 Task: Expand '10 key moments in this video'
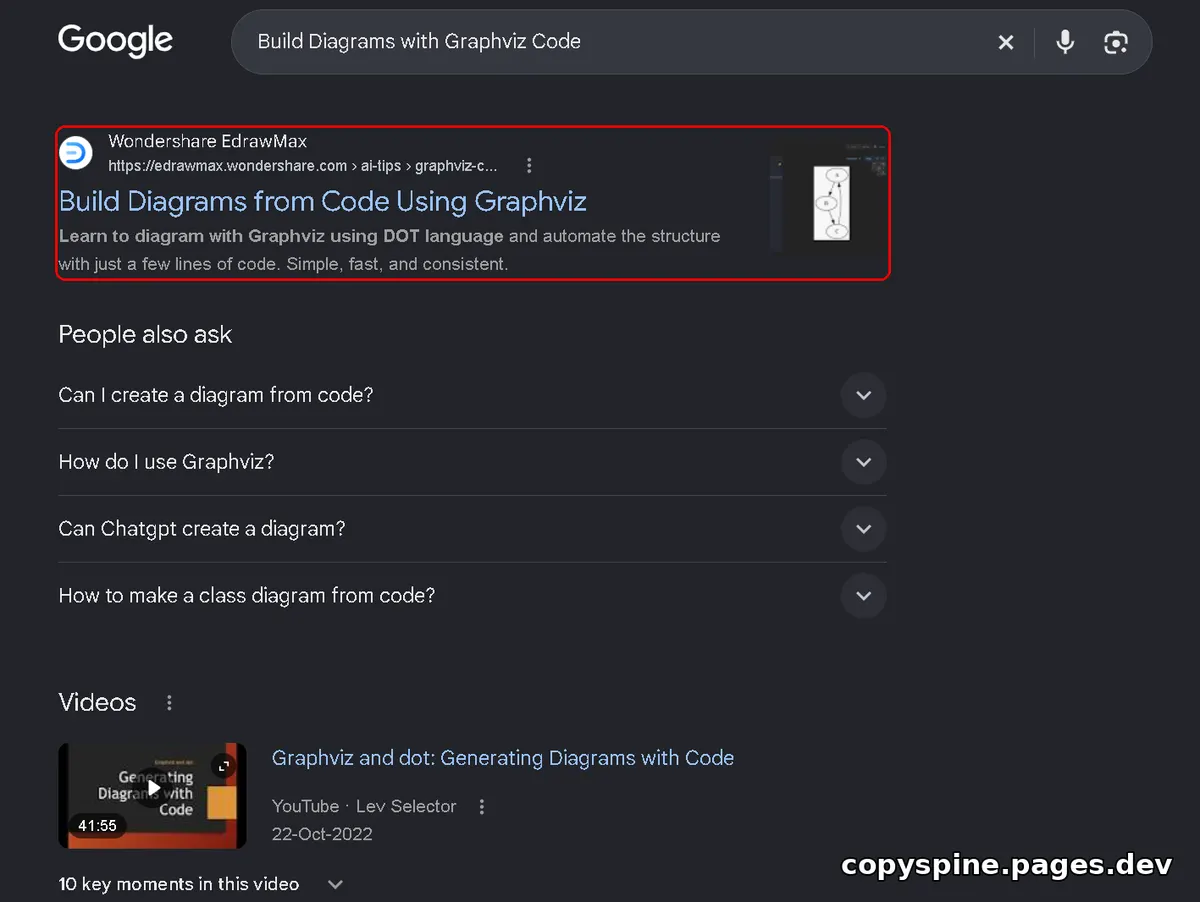click(201, 884)
